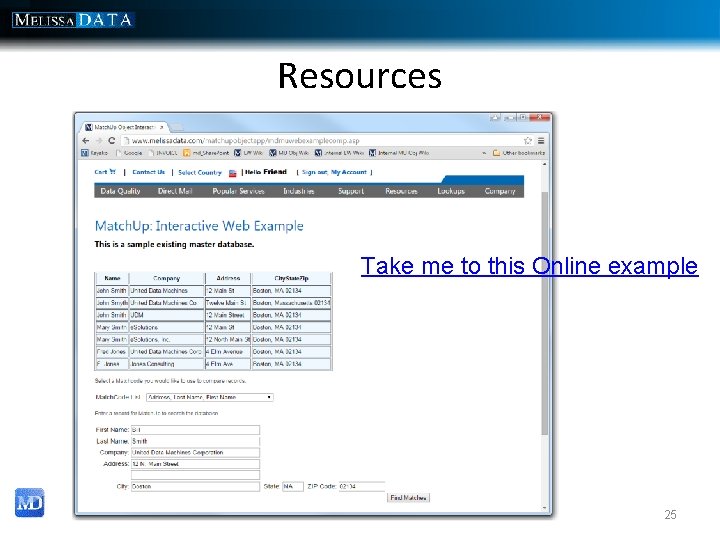Screen dimensions: 720x540
Task: Open the Internal MD Obj Wiki bookmark
Action: (x=399, y=153)
